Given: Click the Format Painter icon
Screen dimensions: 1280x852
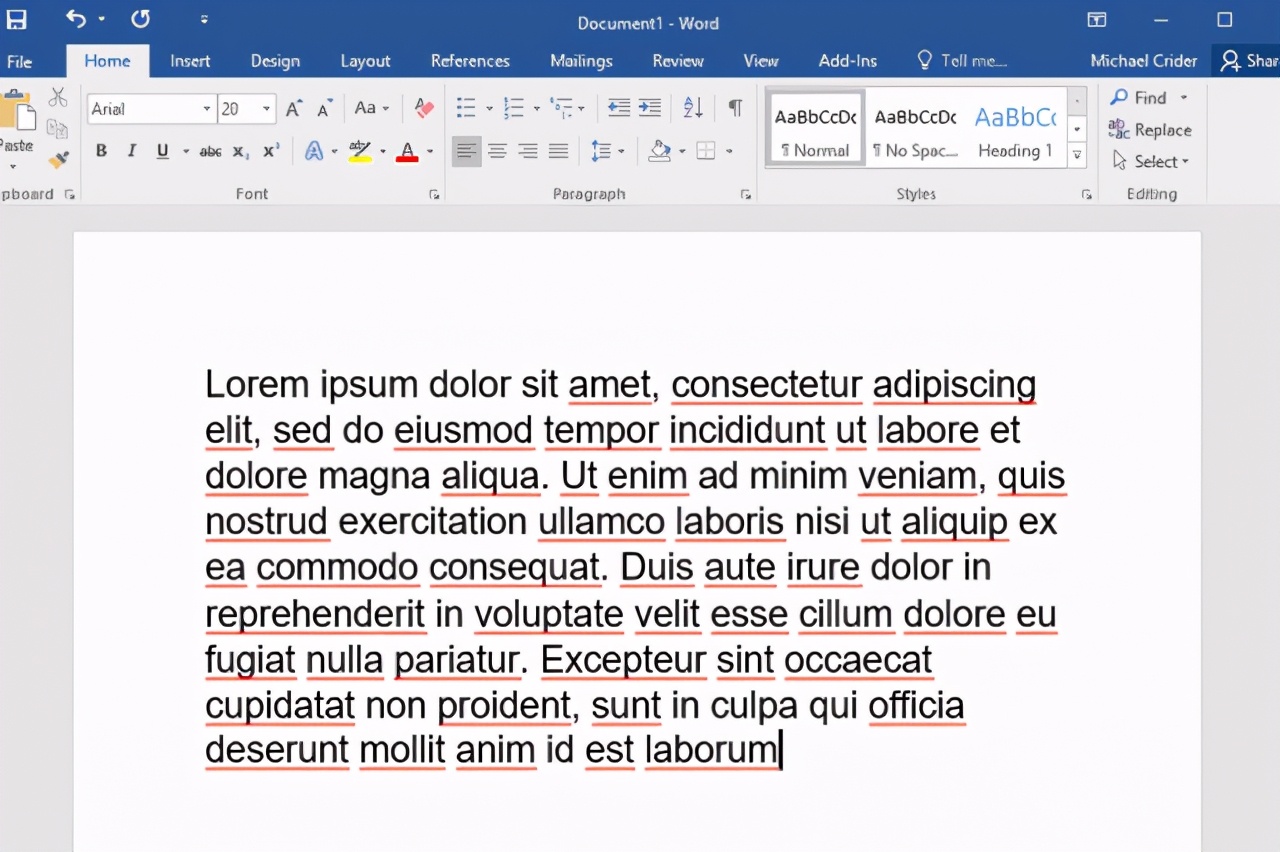Looking at the screenshot, I should click(x=58, y=160).
